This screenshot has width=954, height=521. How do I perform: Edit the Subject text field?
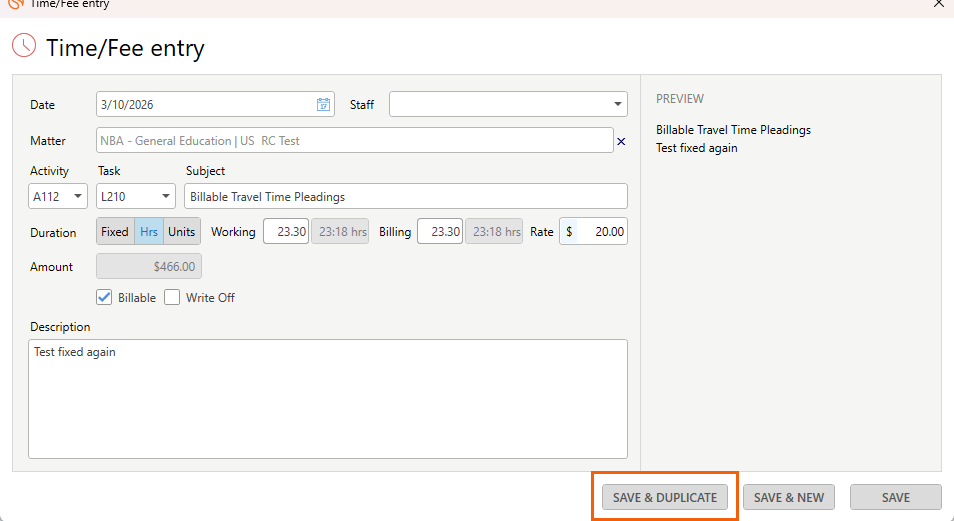pos(405,197)
